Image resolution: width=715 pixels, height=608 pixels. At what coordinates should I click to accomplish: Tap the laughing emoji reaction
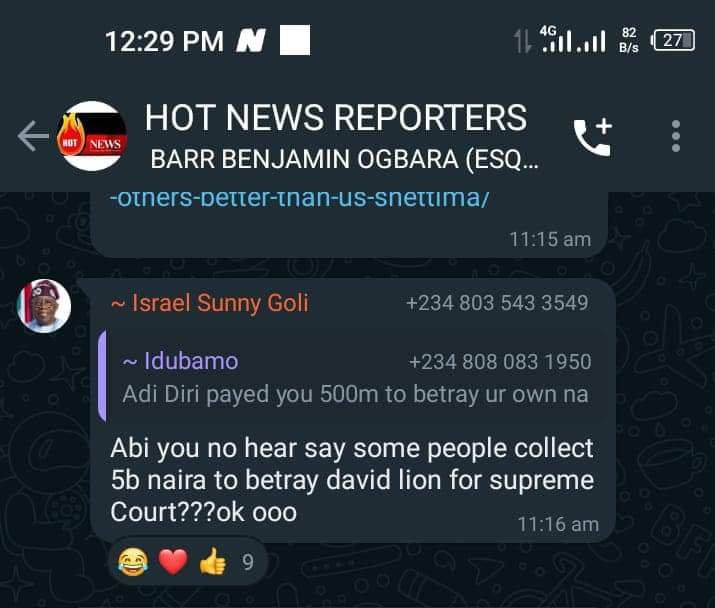[133, 562]
